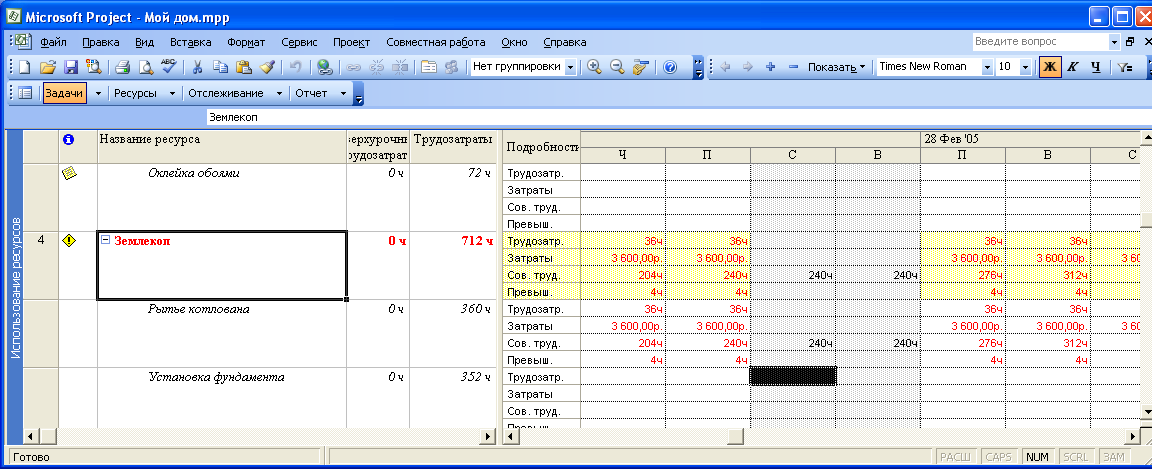The height and width of the screenshot is (469, 1152).
Task: Open Microsoft Project help question icon
Action: pyautogui.click(x=669, y=67)
